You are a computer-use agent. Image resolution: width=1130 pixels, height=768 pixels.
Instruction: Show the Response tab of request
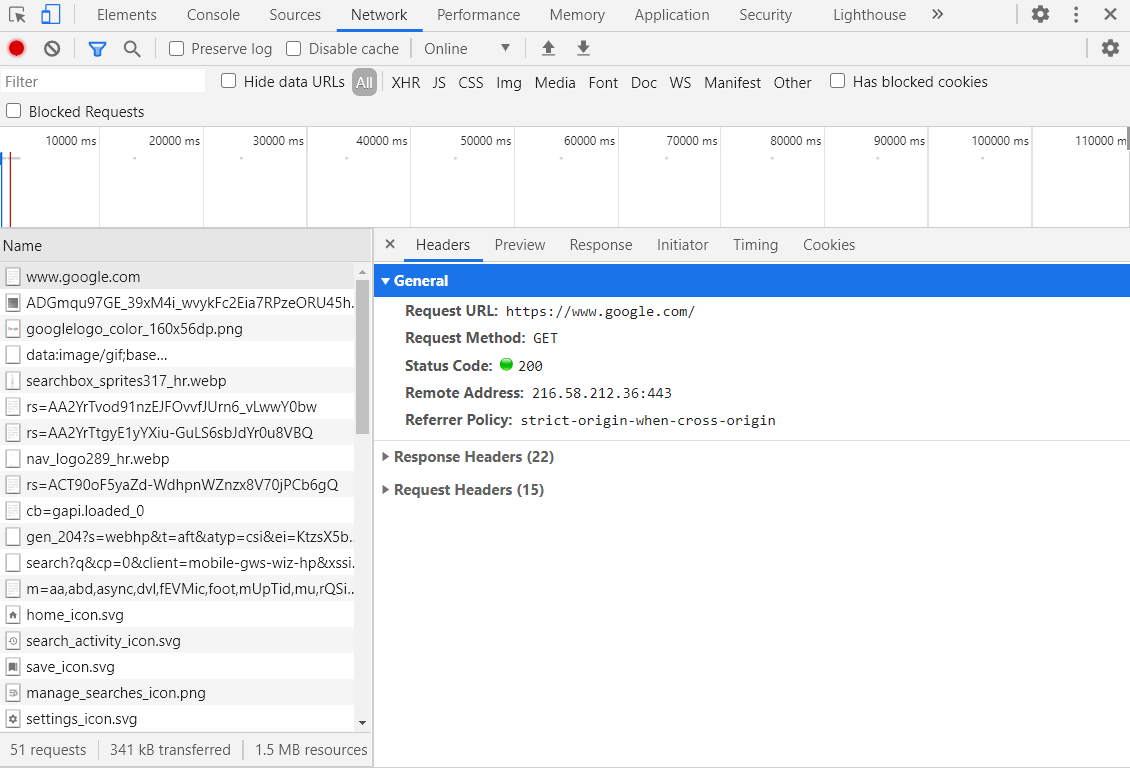point(601,245)
